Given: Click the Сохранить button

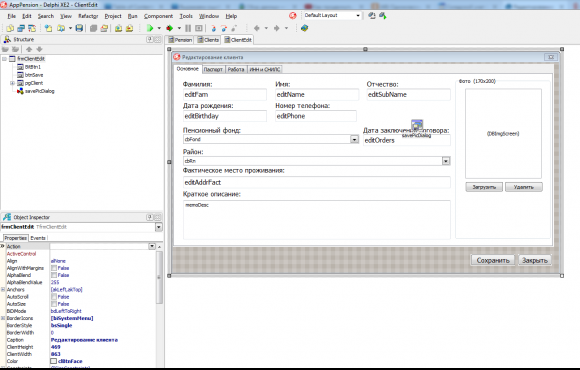Looking at the screenshot, I should (x=493, y=260).
